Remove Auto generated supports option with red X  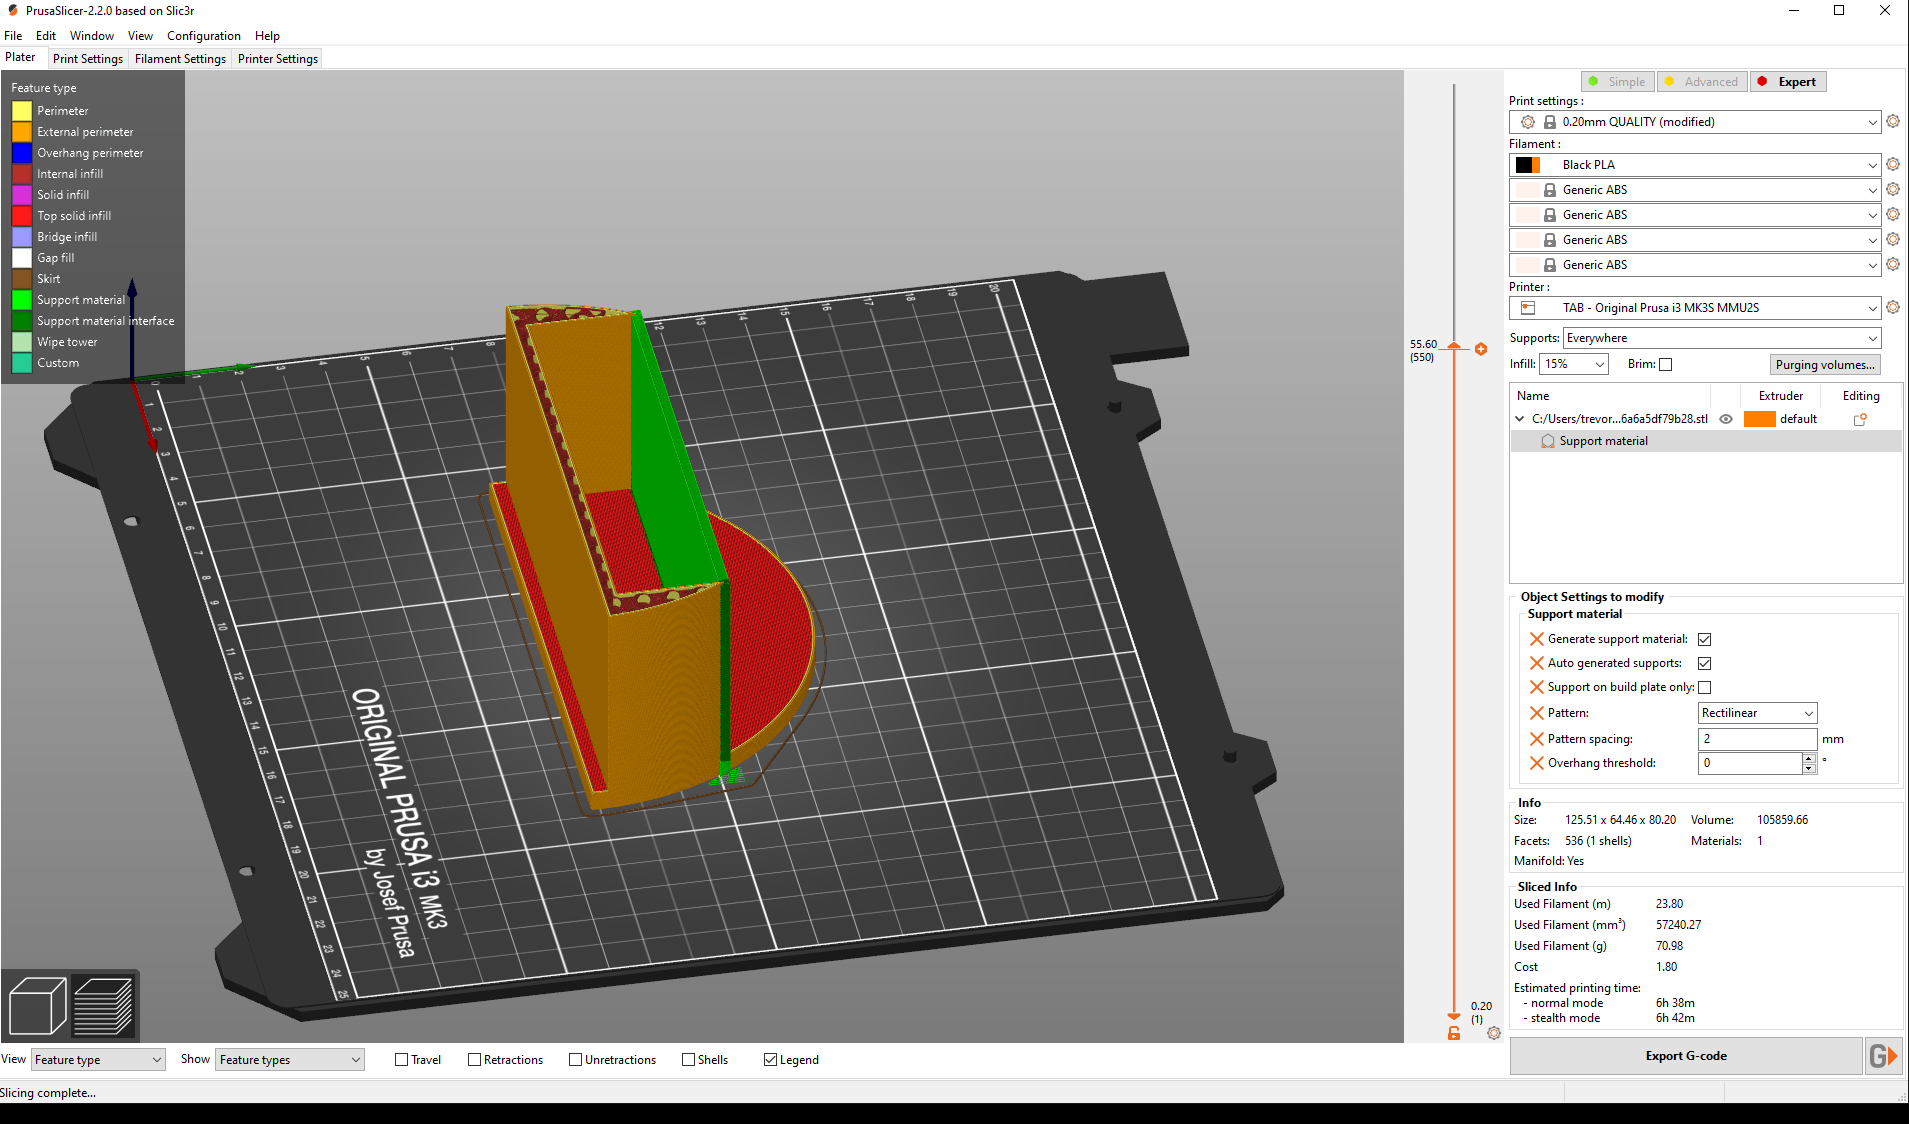click(1537, 663)
